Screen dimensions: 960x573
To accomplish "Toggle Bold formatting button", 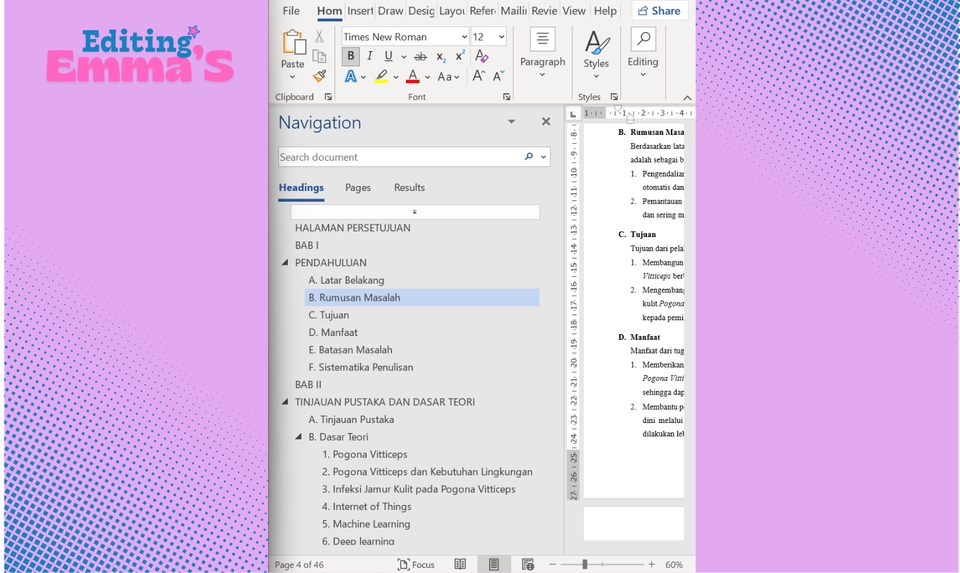I will (x=350, y=57).
